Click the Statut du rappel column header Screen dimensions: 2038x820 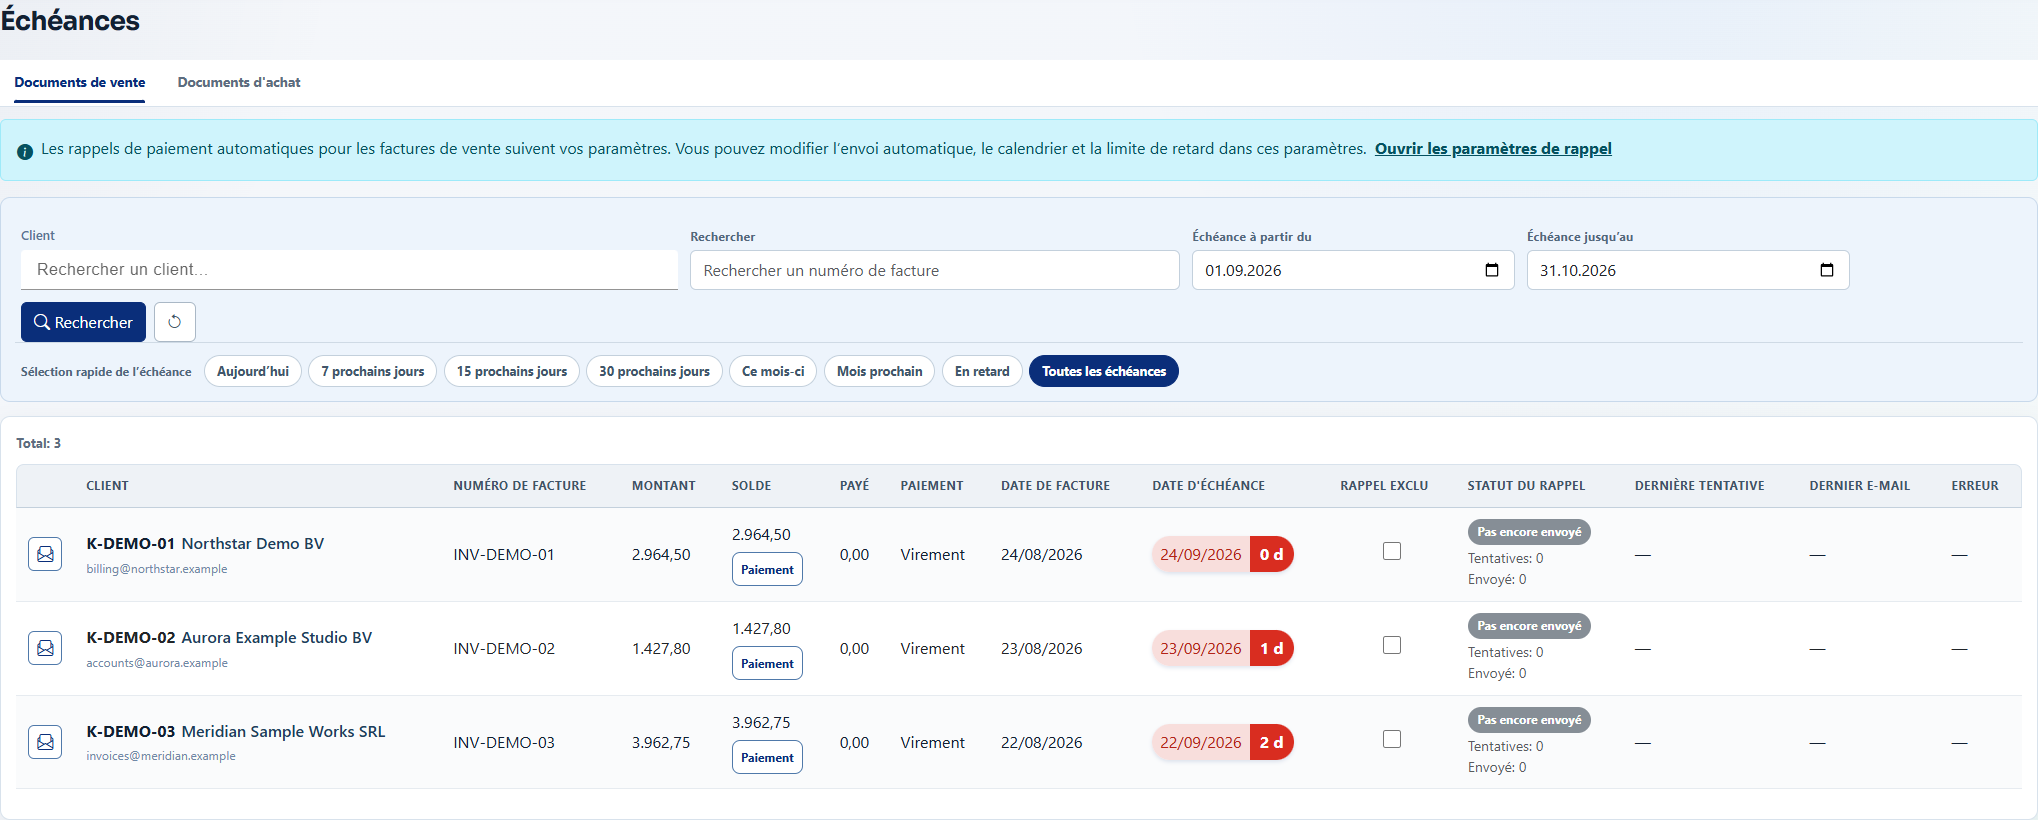tap(1526, 486)
